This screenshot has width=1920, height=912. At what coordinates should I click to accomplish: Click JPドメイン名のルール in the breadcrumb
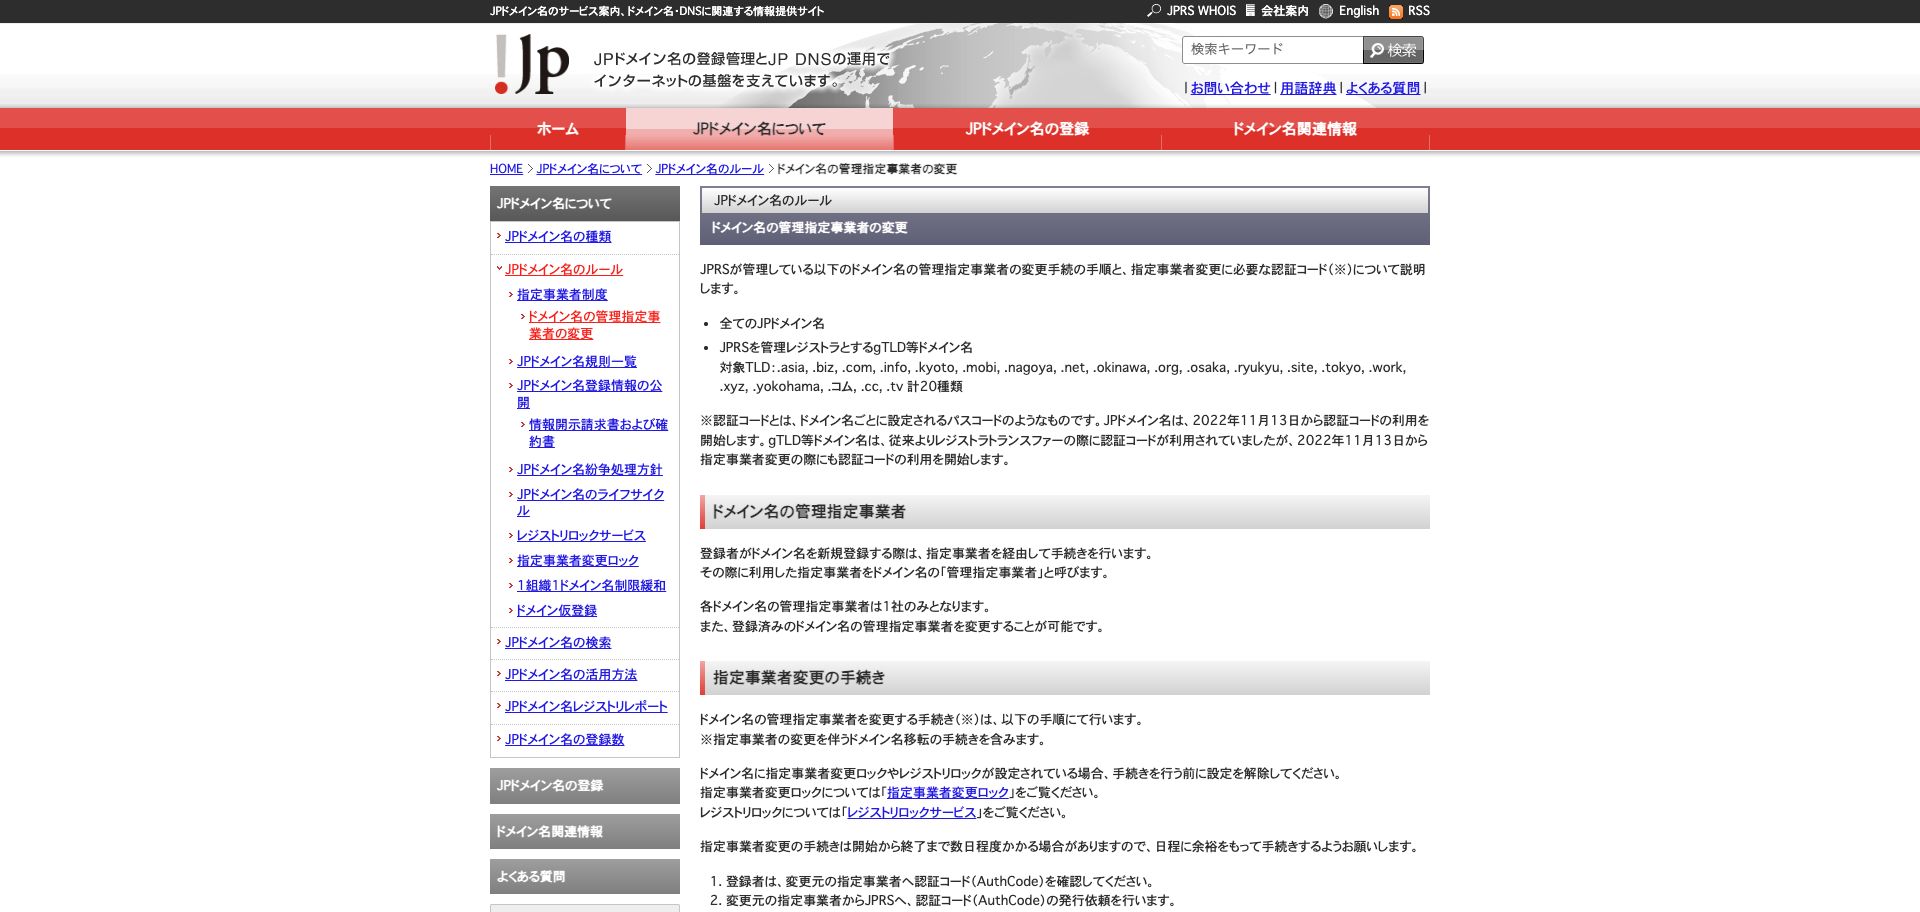[x=709, y=169]
